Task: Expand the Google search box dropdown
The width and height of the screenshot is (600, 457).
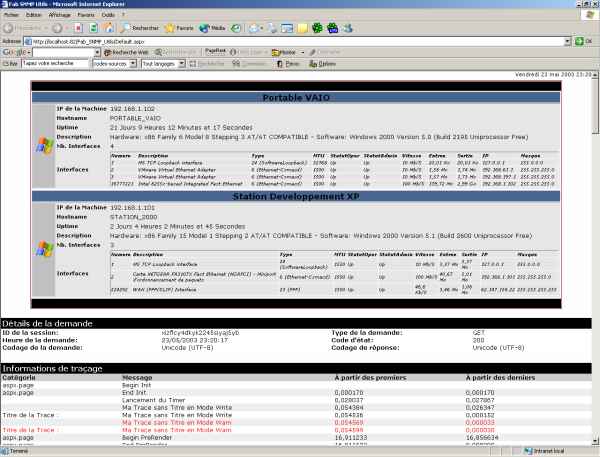Action: (x=97, y=52)
